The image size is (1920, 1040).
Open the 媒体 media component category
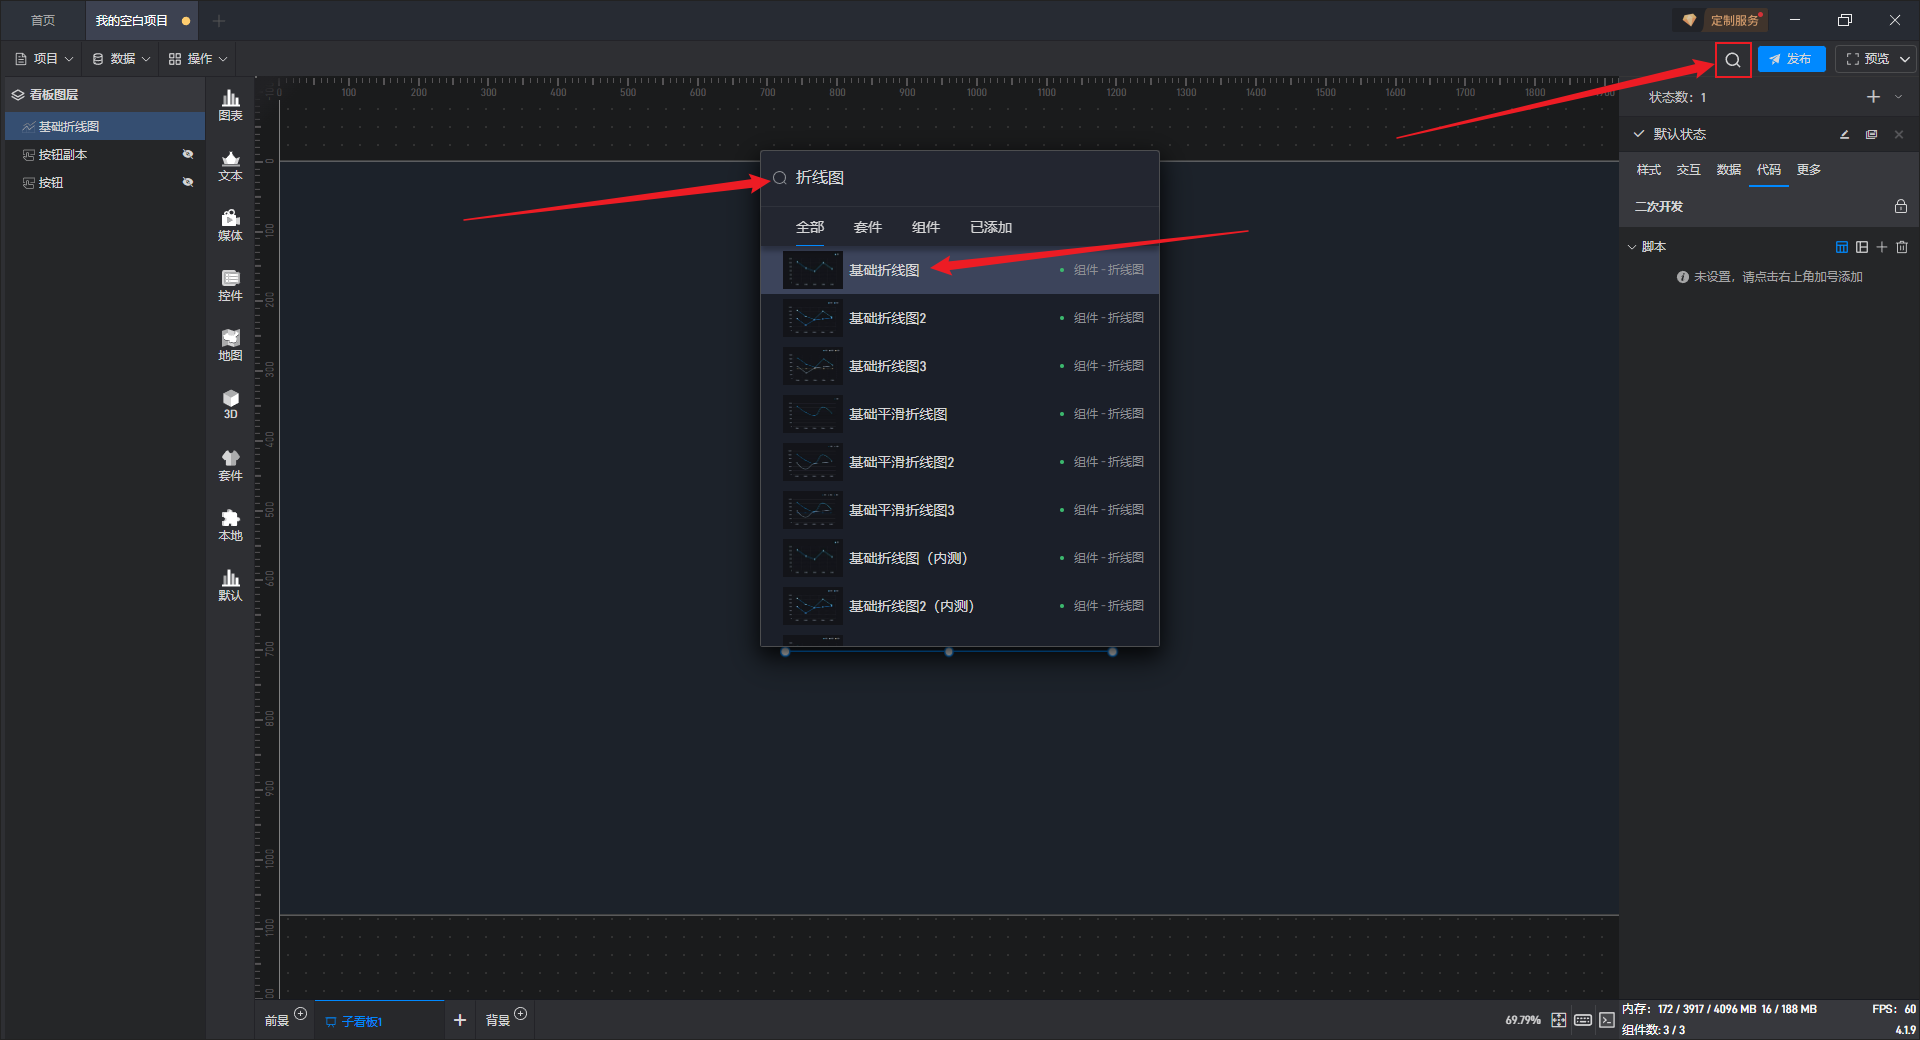tap(230, 225)
